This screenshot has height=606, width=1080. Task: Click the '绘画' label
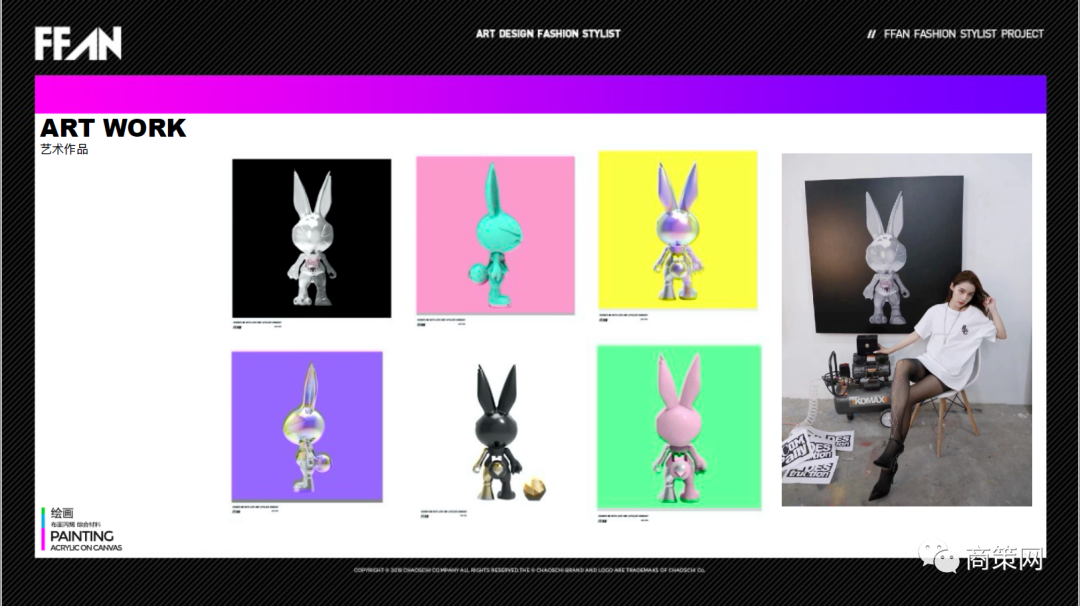[62, 513]
